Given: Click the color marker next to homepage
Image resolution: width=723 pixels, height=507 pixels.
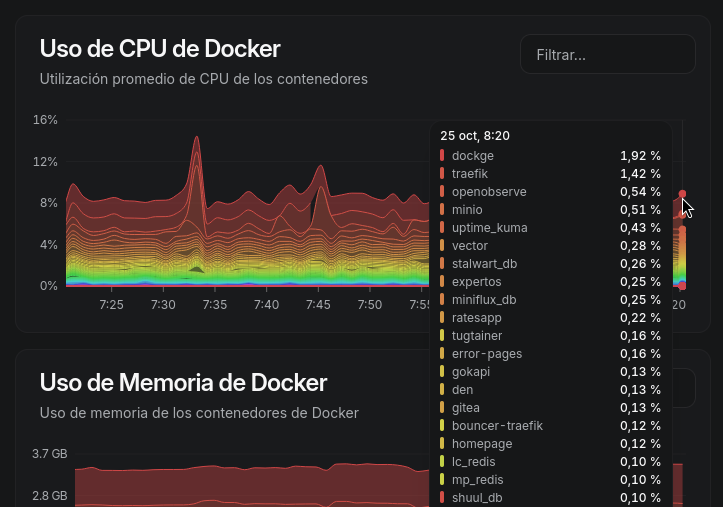Looking at the screenshot, I should point(442,444).
